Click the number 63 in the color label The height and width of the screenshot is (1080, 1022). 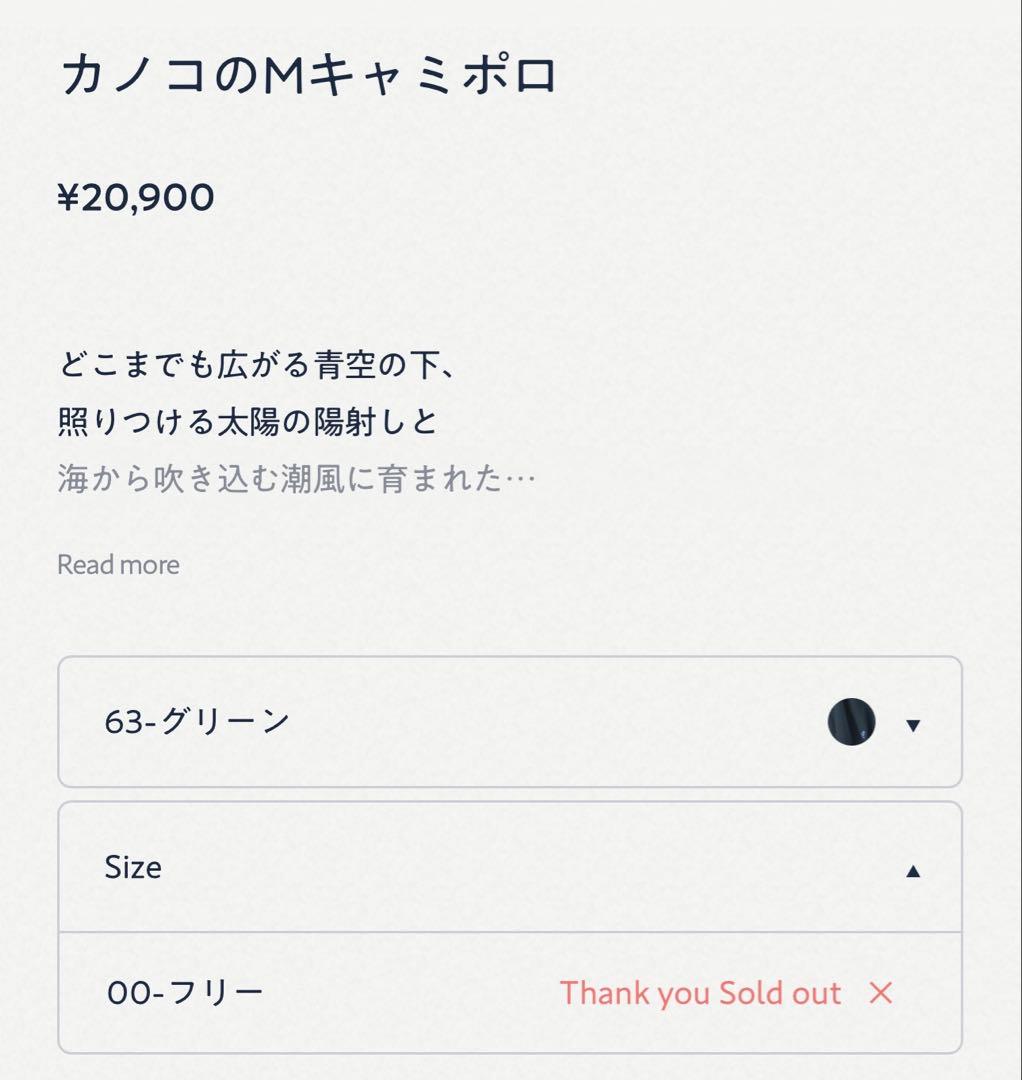coord(124,722)
